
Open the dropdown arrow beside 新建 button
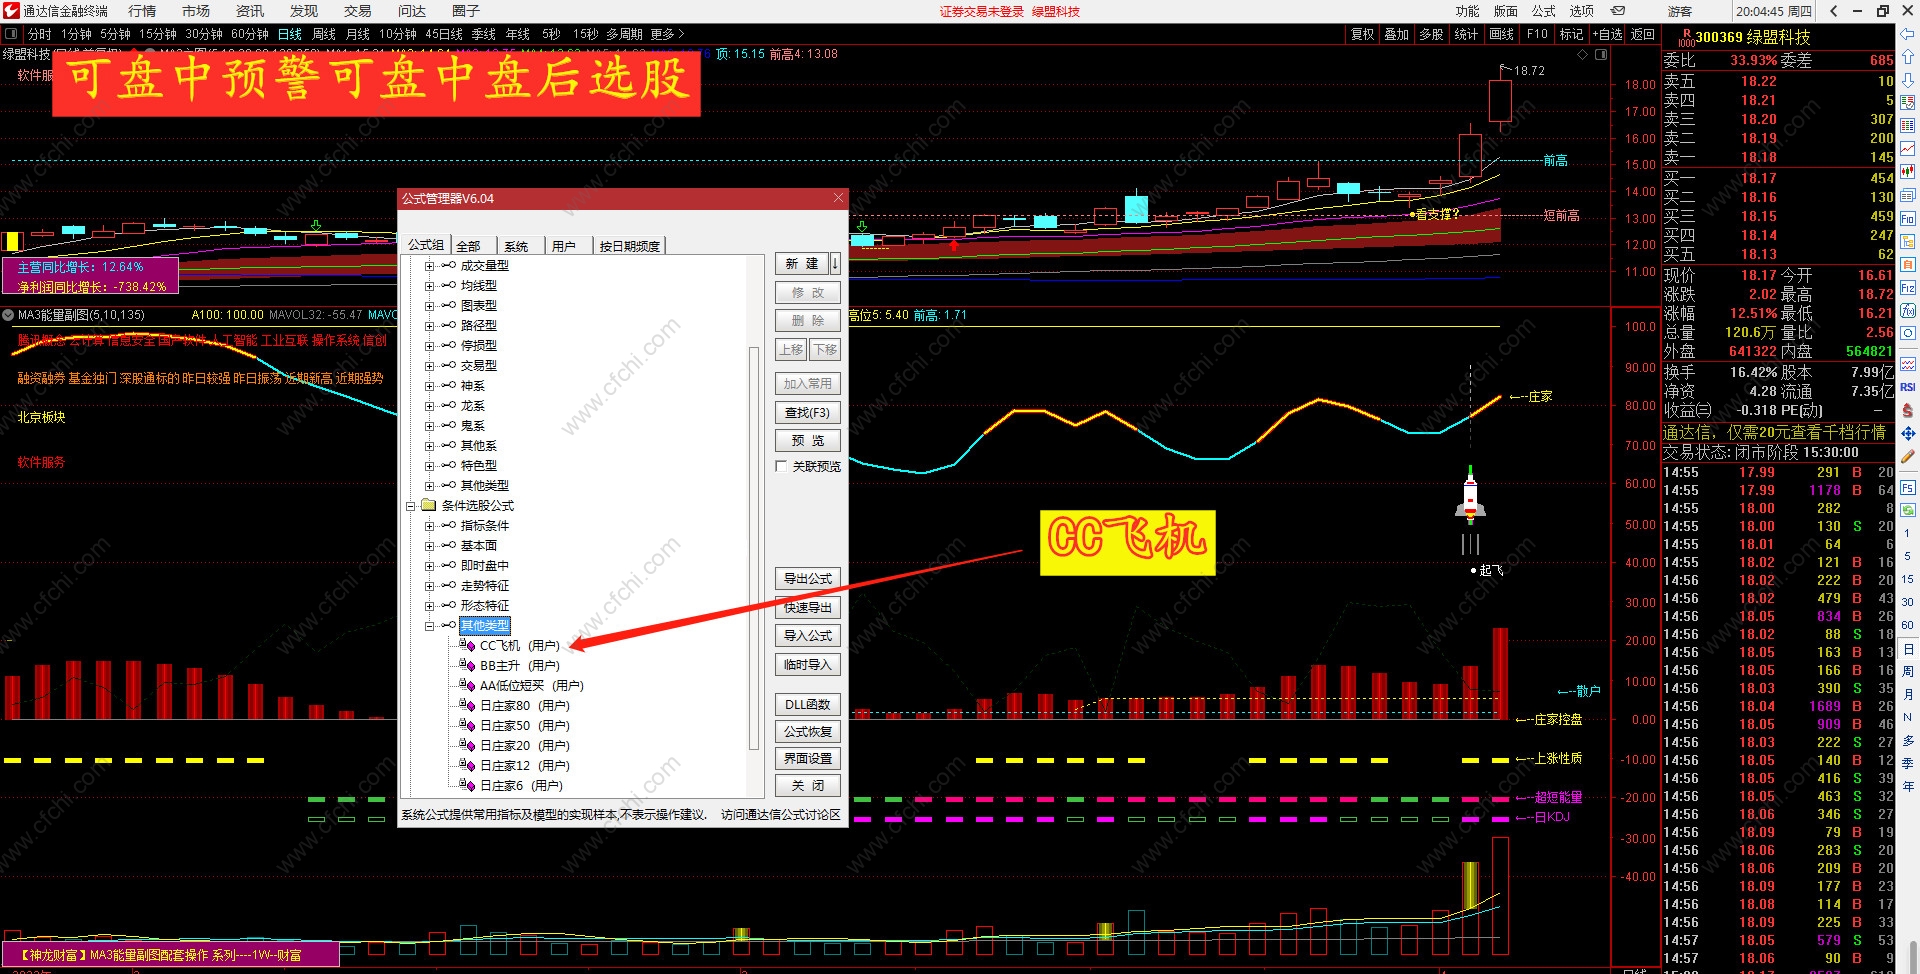click(x=835, y=264)
